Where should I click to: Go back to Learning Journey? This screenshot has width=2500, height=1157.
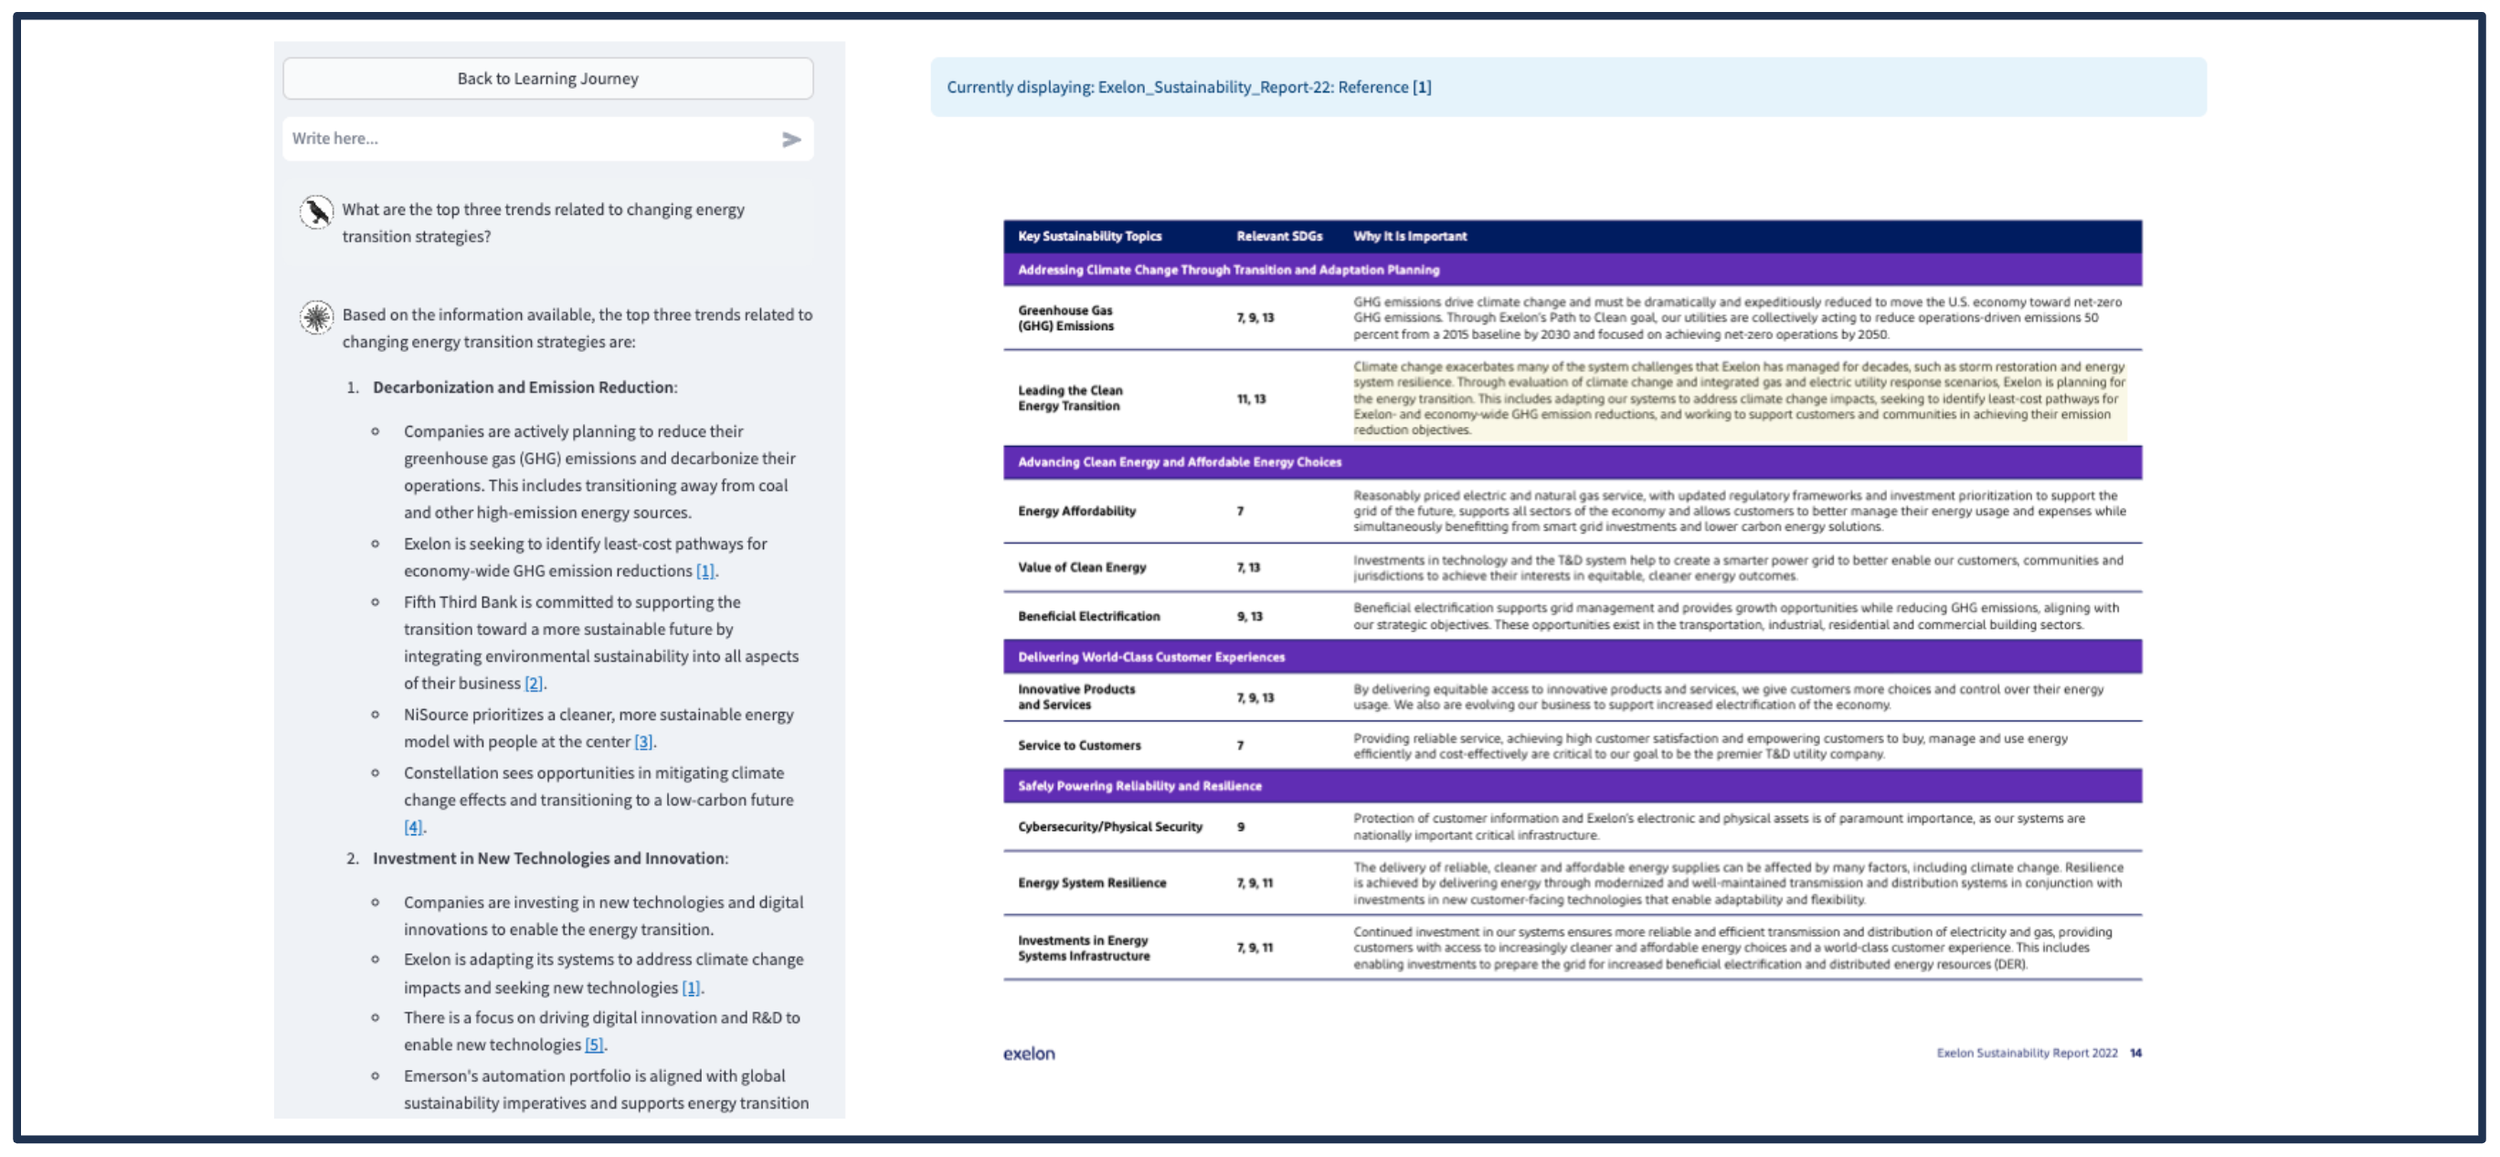click(x=547, y=78)
